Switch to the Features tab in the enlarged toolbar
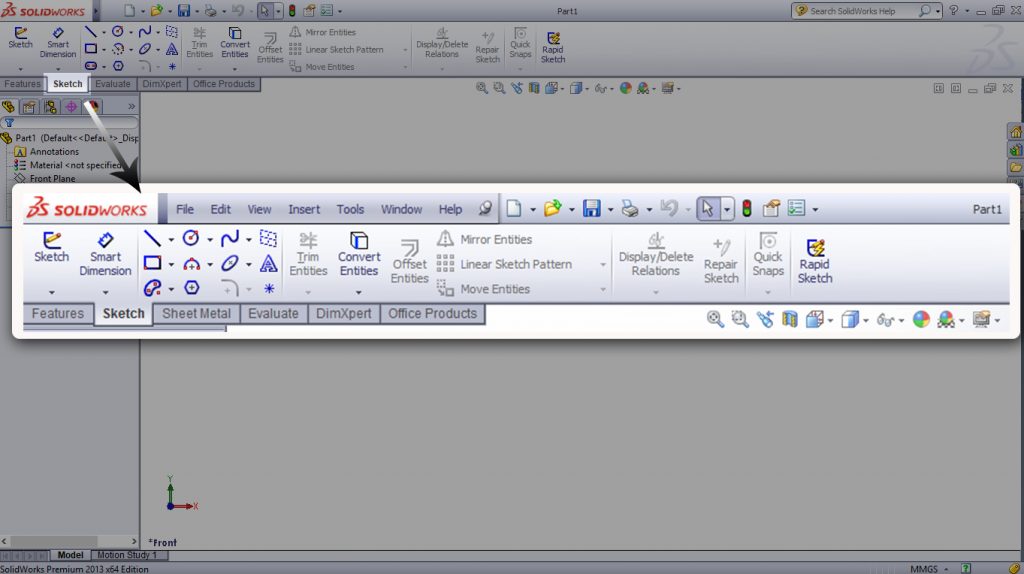The width and height of the screenshot is (1024, 574). pyautogui.click(x=57, y=313)
